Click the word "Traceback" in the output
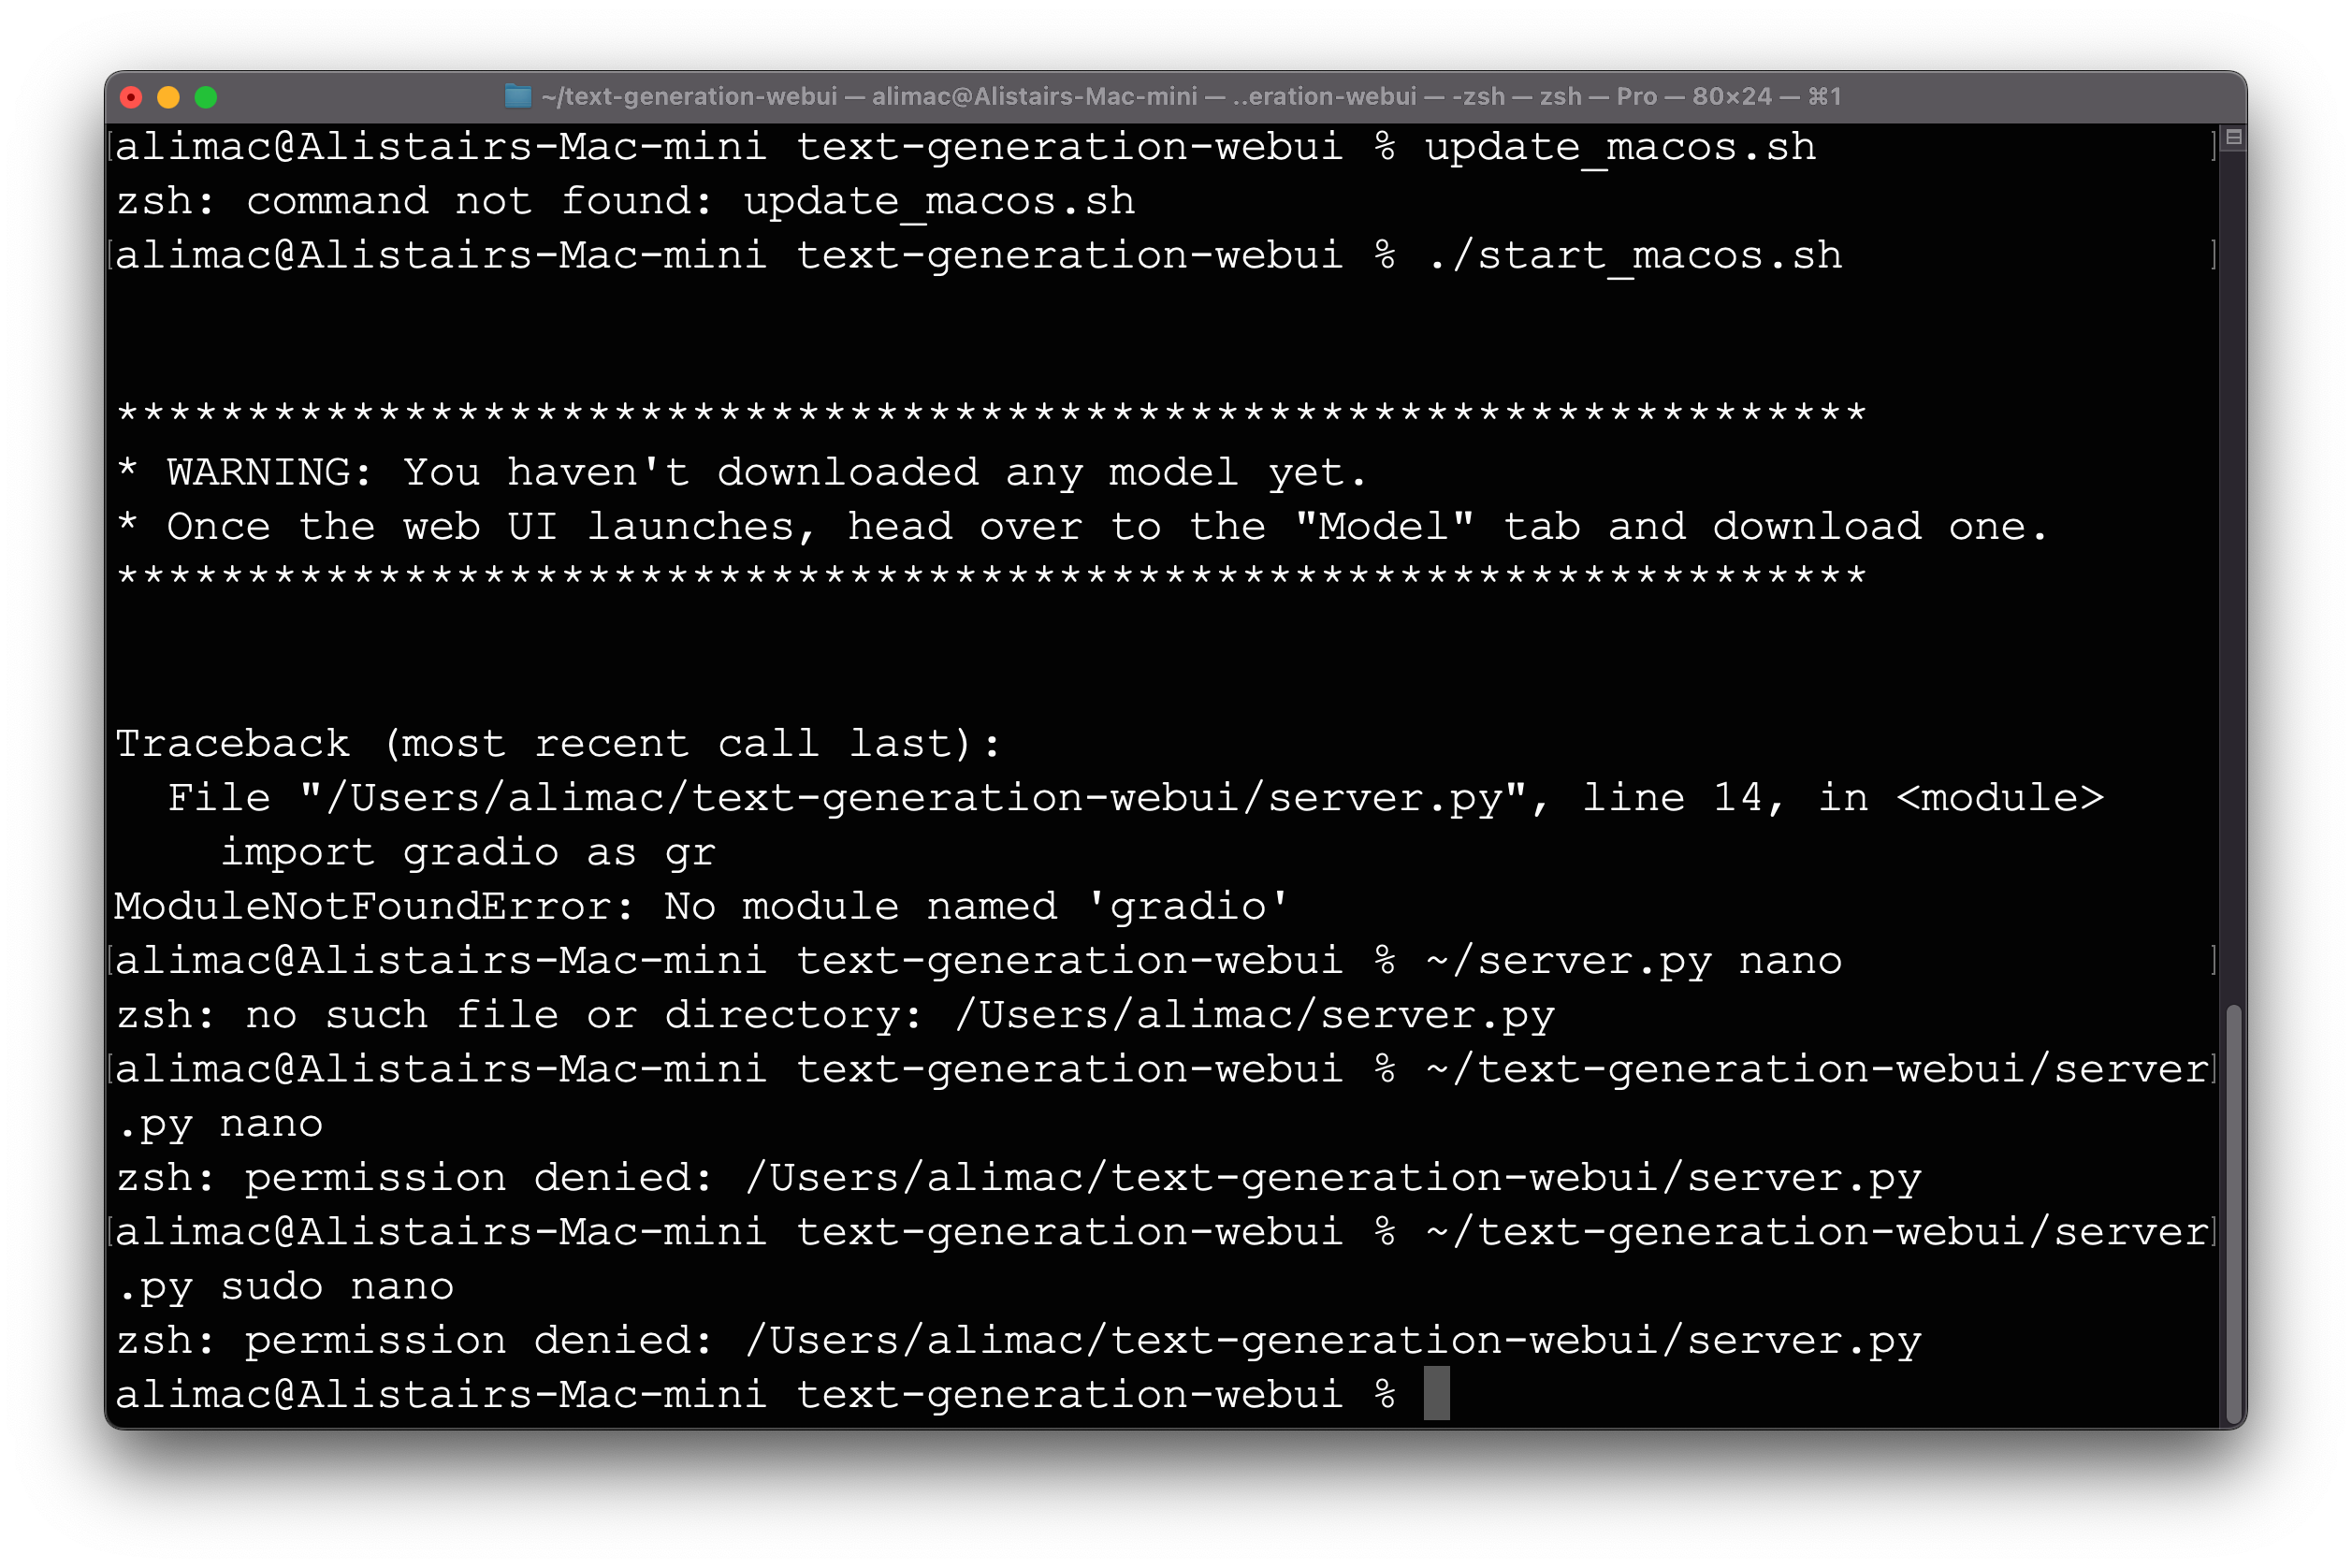 click(x=232, y=742)
